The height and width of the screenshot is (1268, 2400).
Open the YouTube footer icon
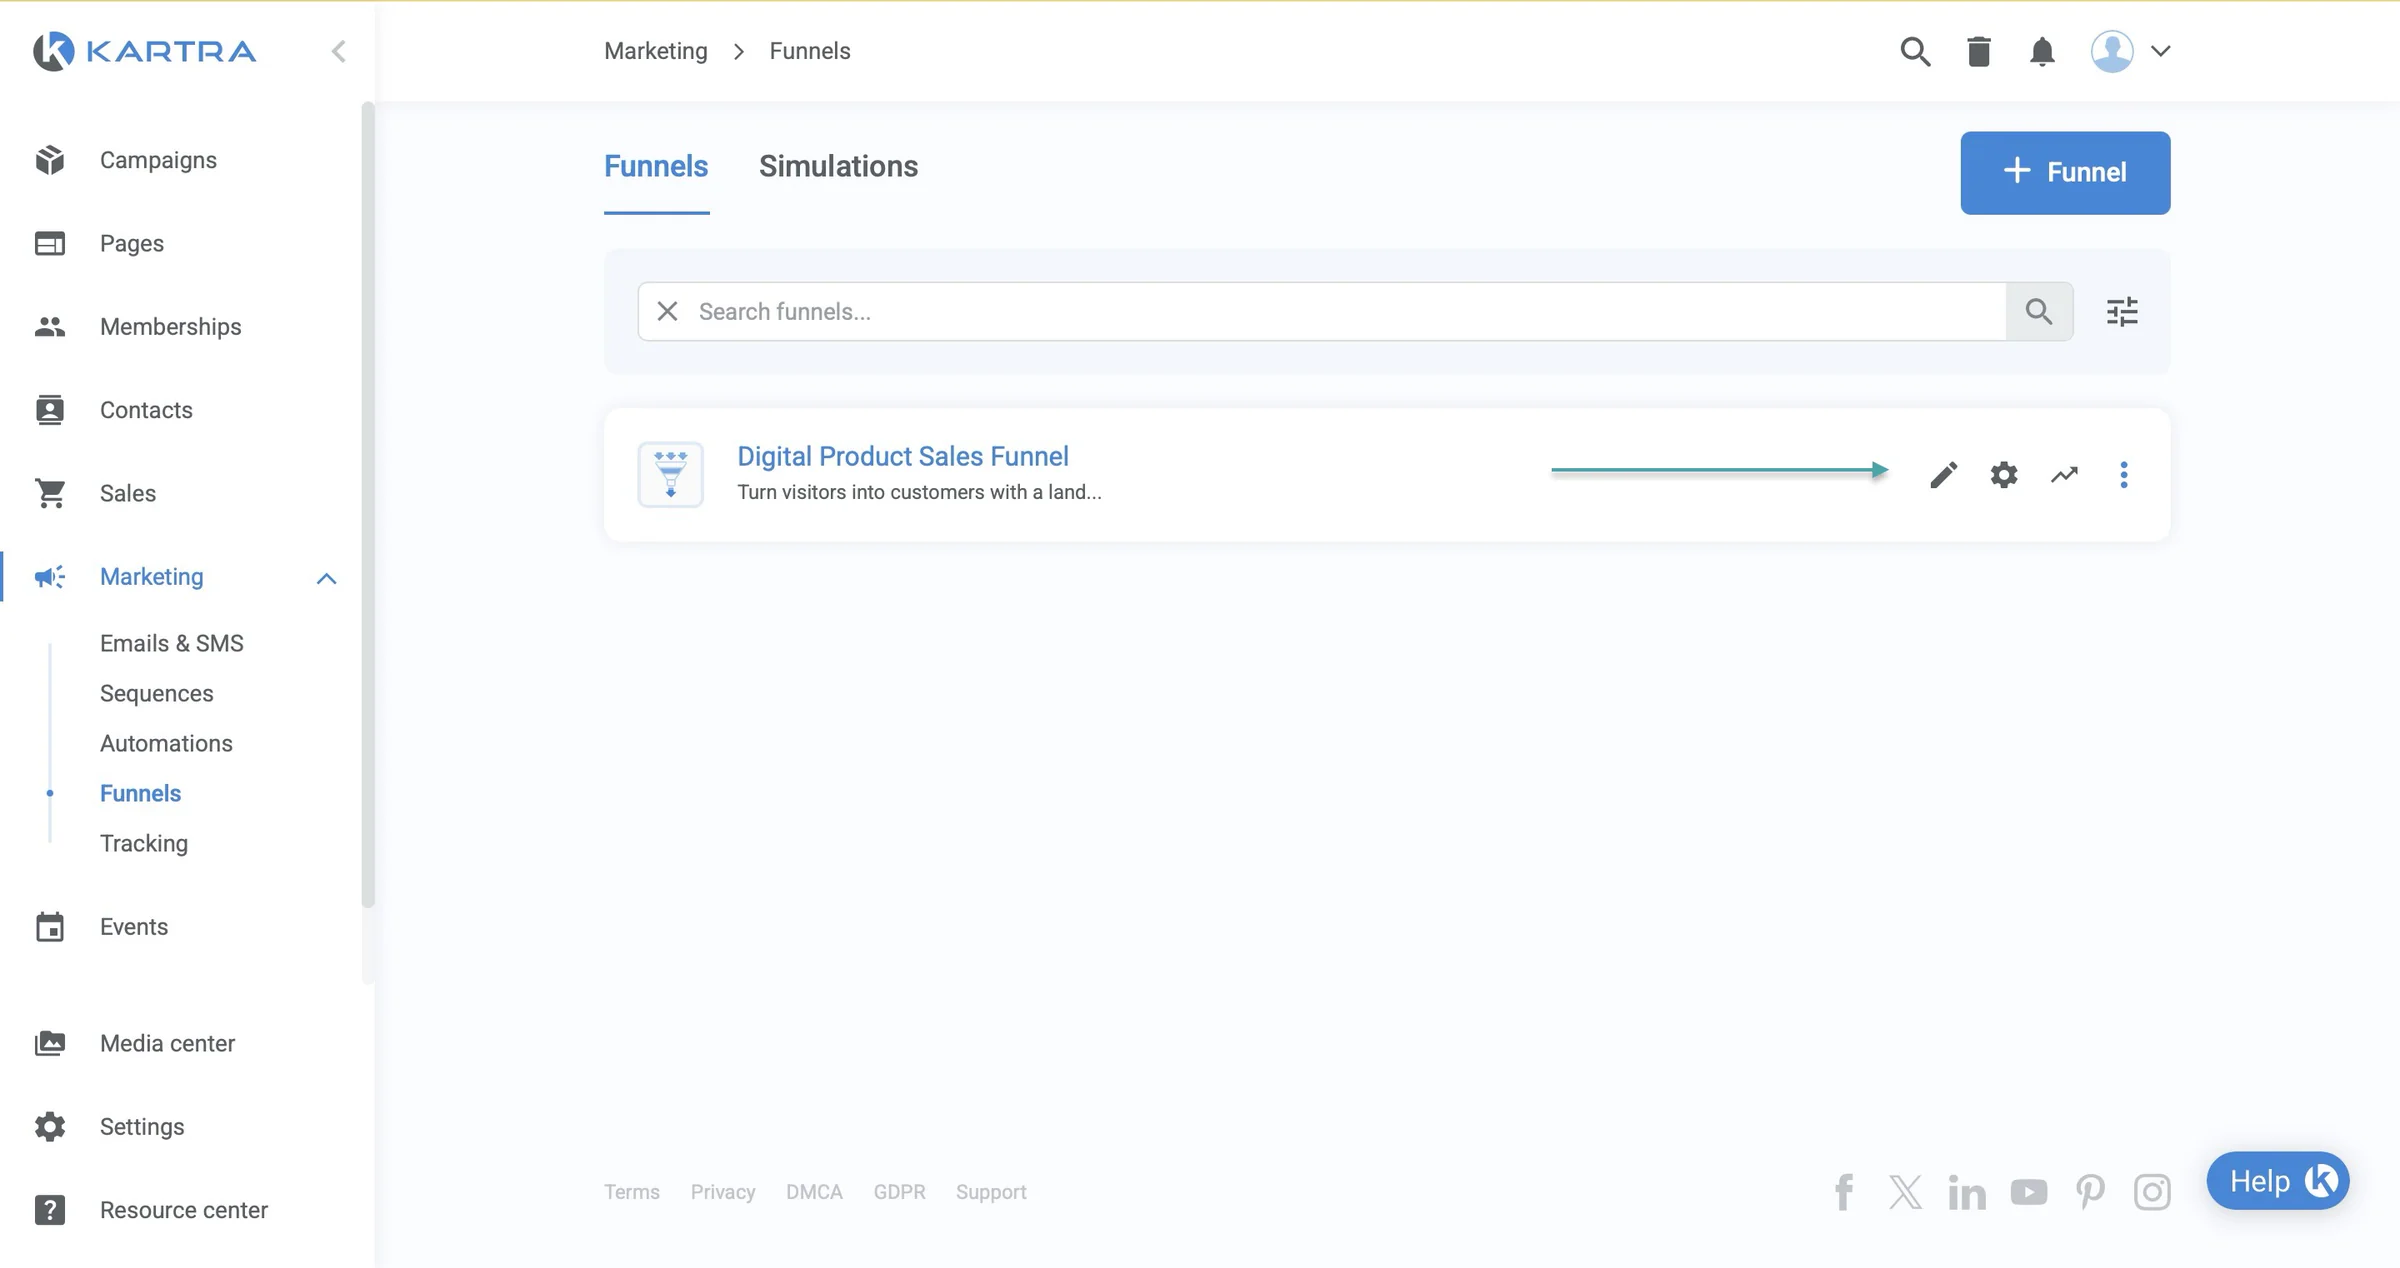click(2029, 1192)
